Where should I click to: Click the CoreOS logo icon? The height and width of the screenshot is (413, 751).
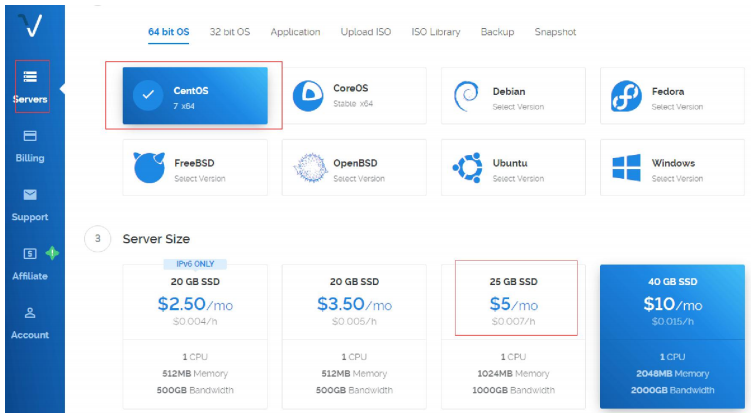pos(308,96)
